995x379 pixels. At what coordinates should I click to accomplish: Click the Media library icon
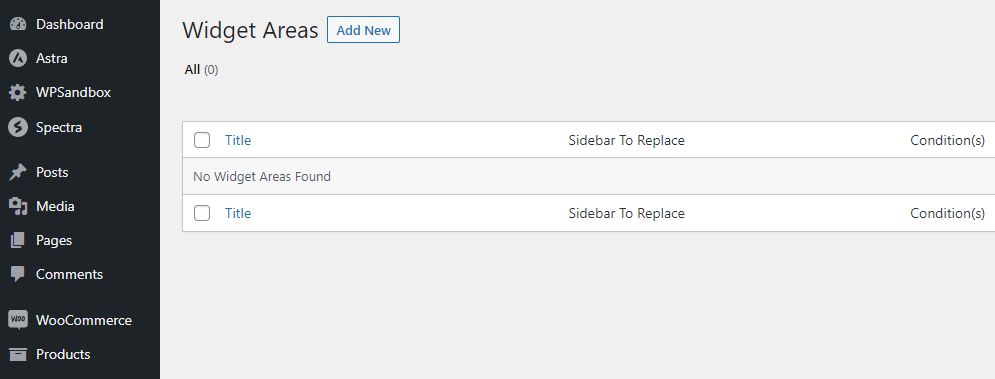pyautogui.click(x=18, y=206)
